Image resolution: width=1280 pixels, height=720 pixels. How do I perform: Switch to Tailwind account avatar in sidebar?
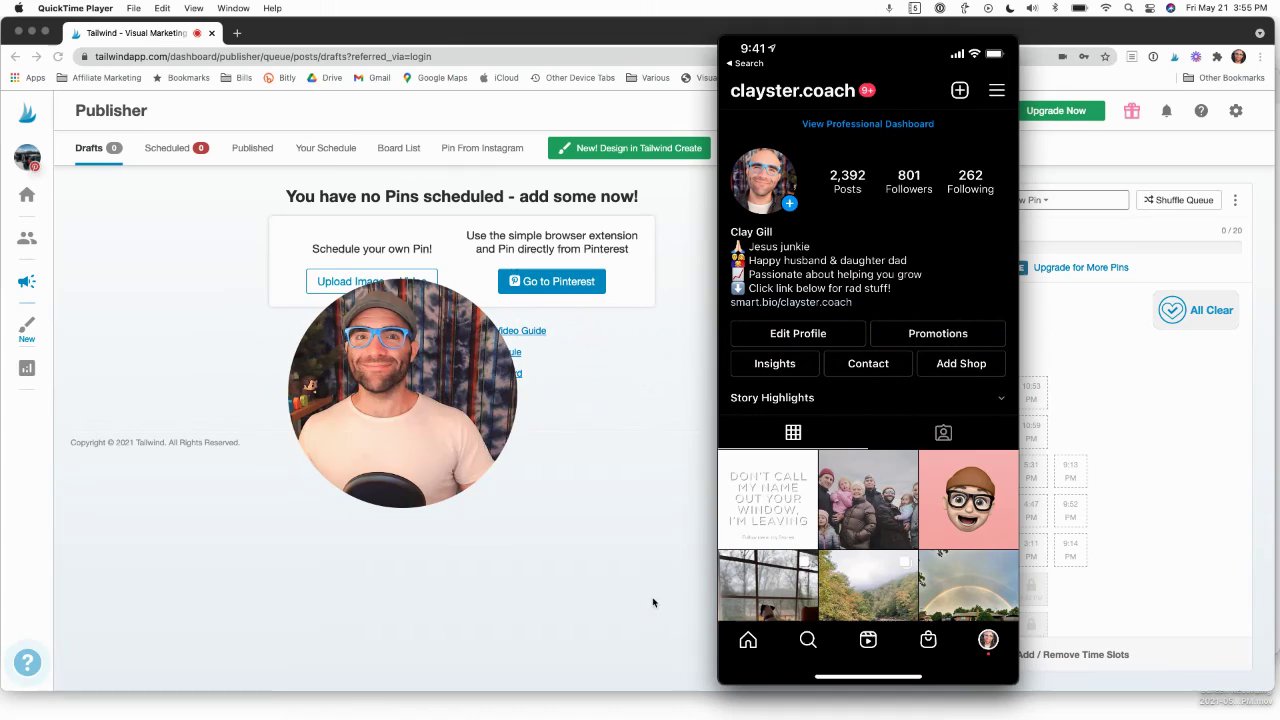(x=27, y=158)
